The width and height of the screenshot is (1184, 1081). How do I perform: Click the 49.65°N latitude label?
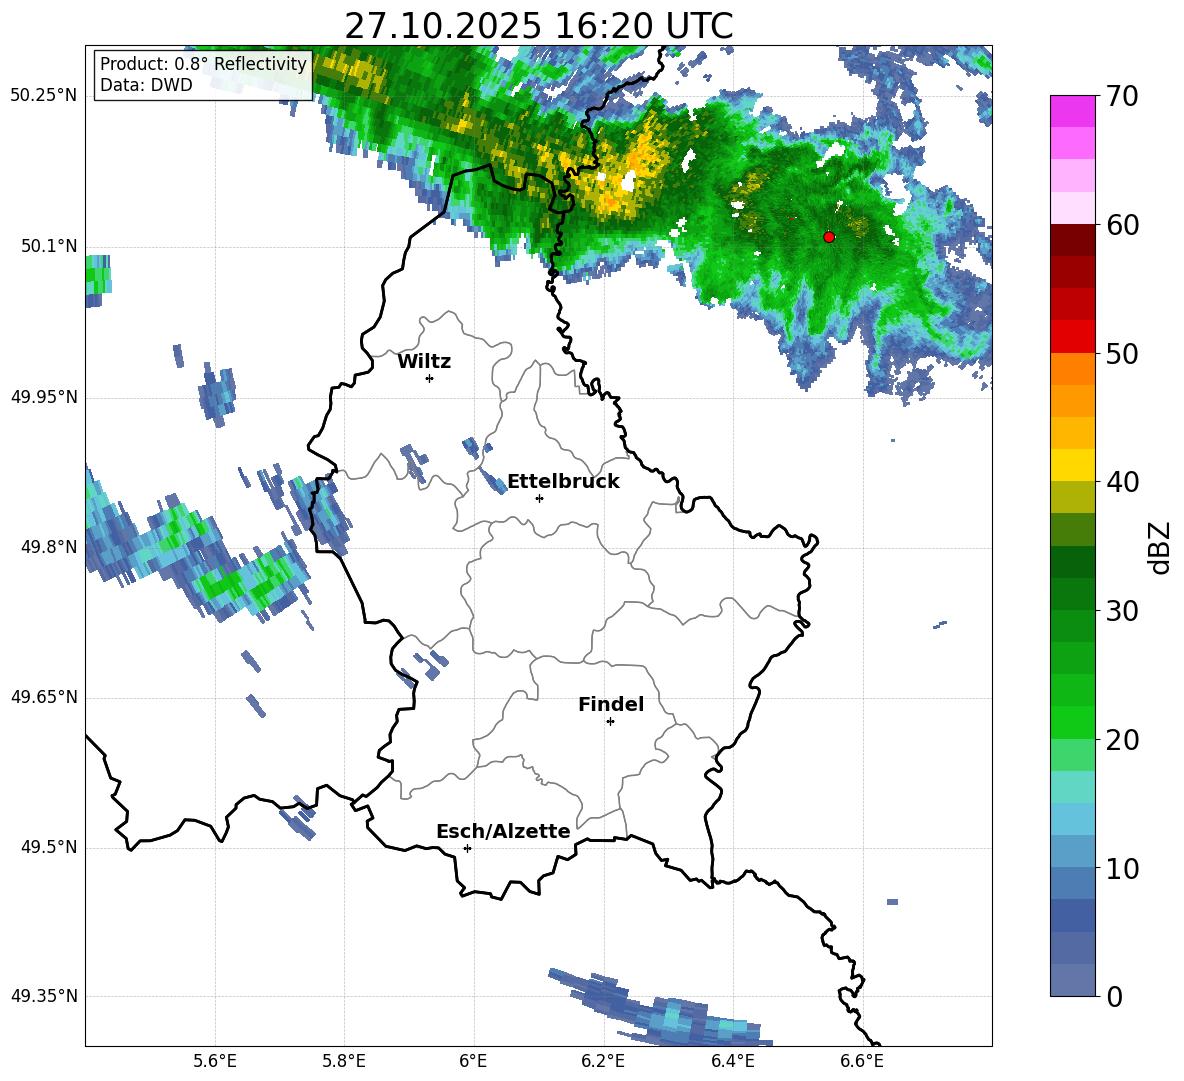tap(44, 697)
